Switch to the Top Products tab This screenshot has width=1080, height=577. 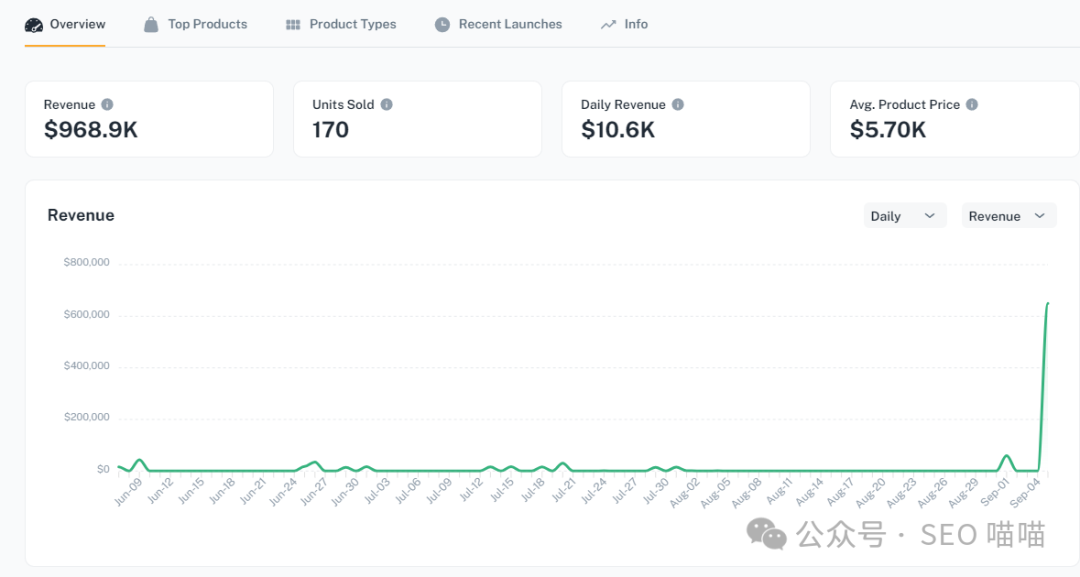[207, 24]
